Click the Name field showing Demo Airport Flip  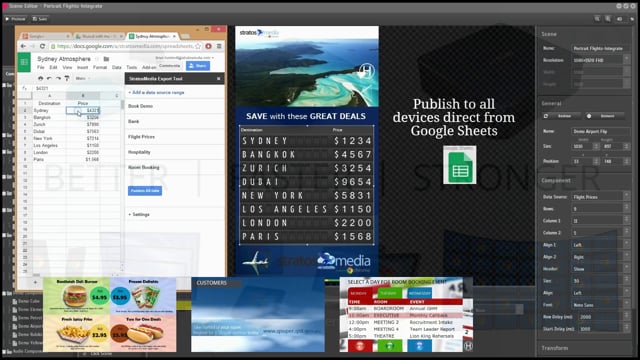point(601,131)
